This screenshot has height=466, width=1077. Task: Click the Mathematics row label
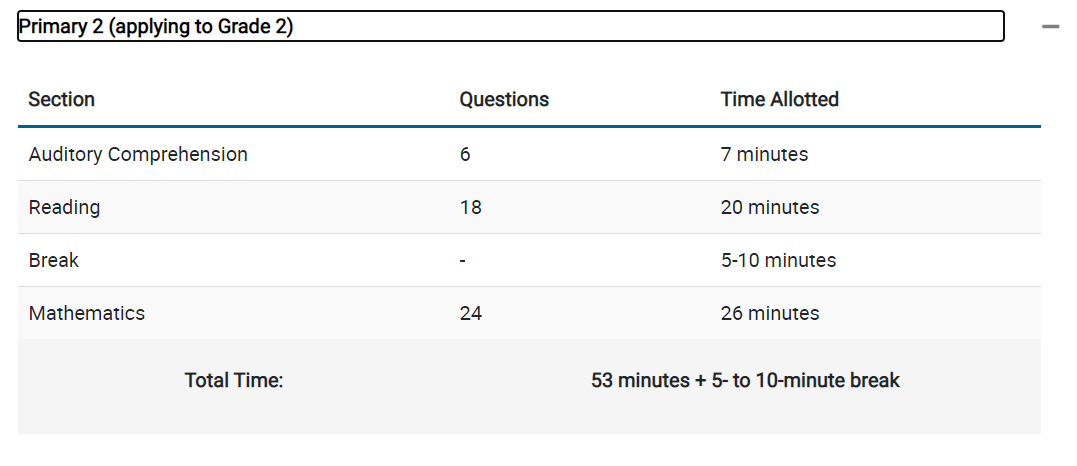click(x=87, y=313)
